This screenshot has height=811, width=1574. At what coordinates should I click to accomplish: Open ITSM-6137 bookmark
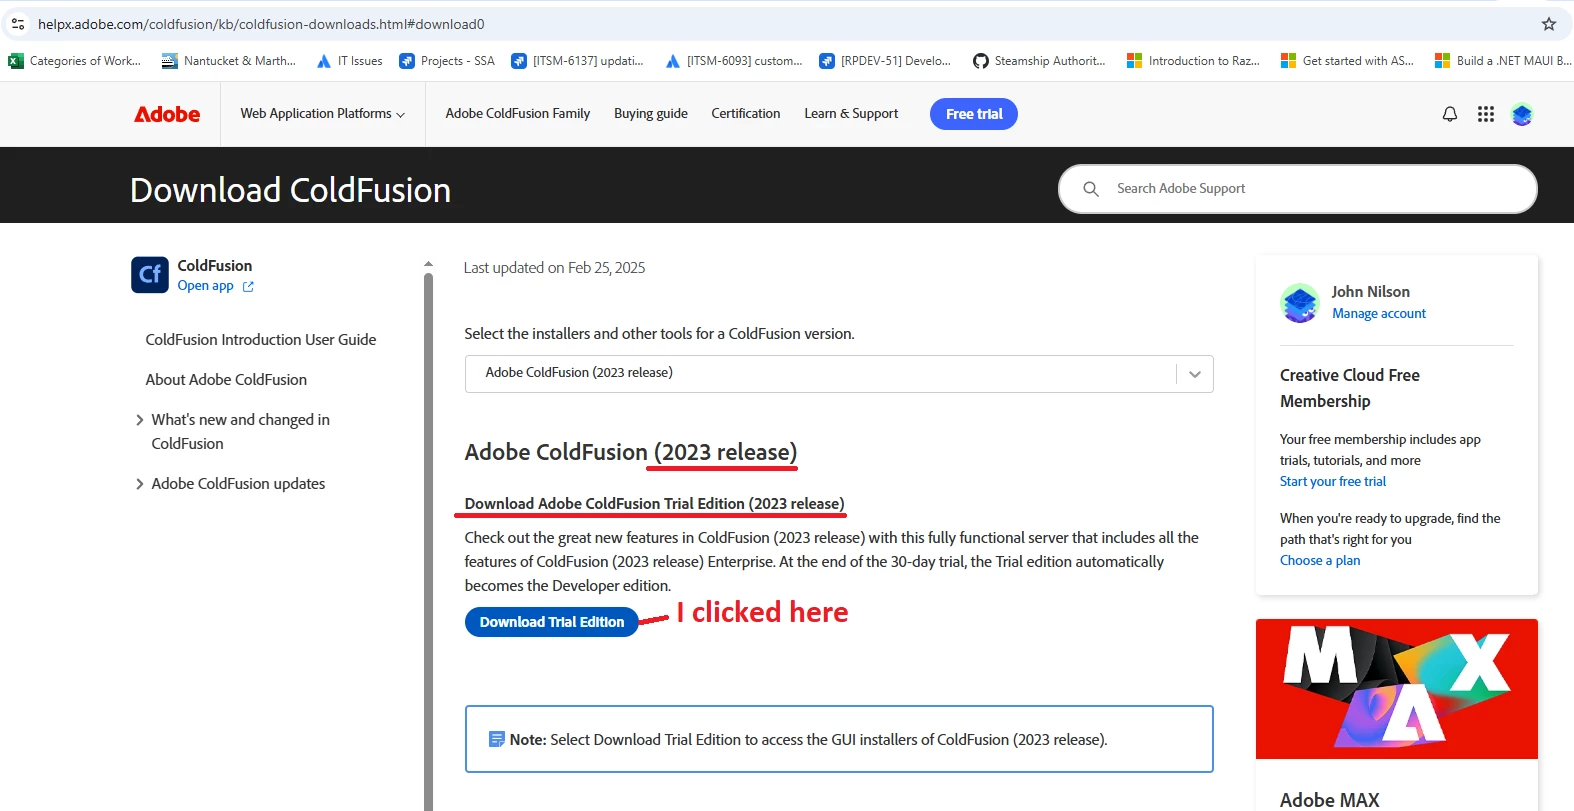(x=577, y=61)
